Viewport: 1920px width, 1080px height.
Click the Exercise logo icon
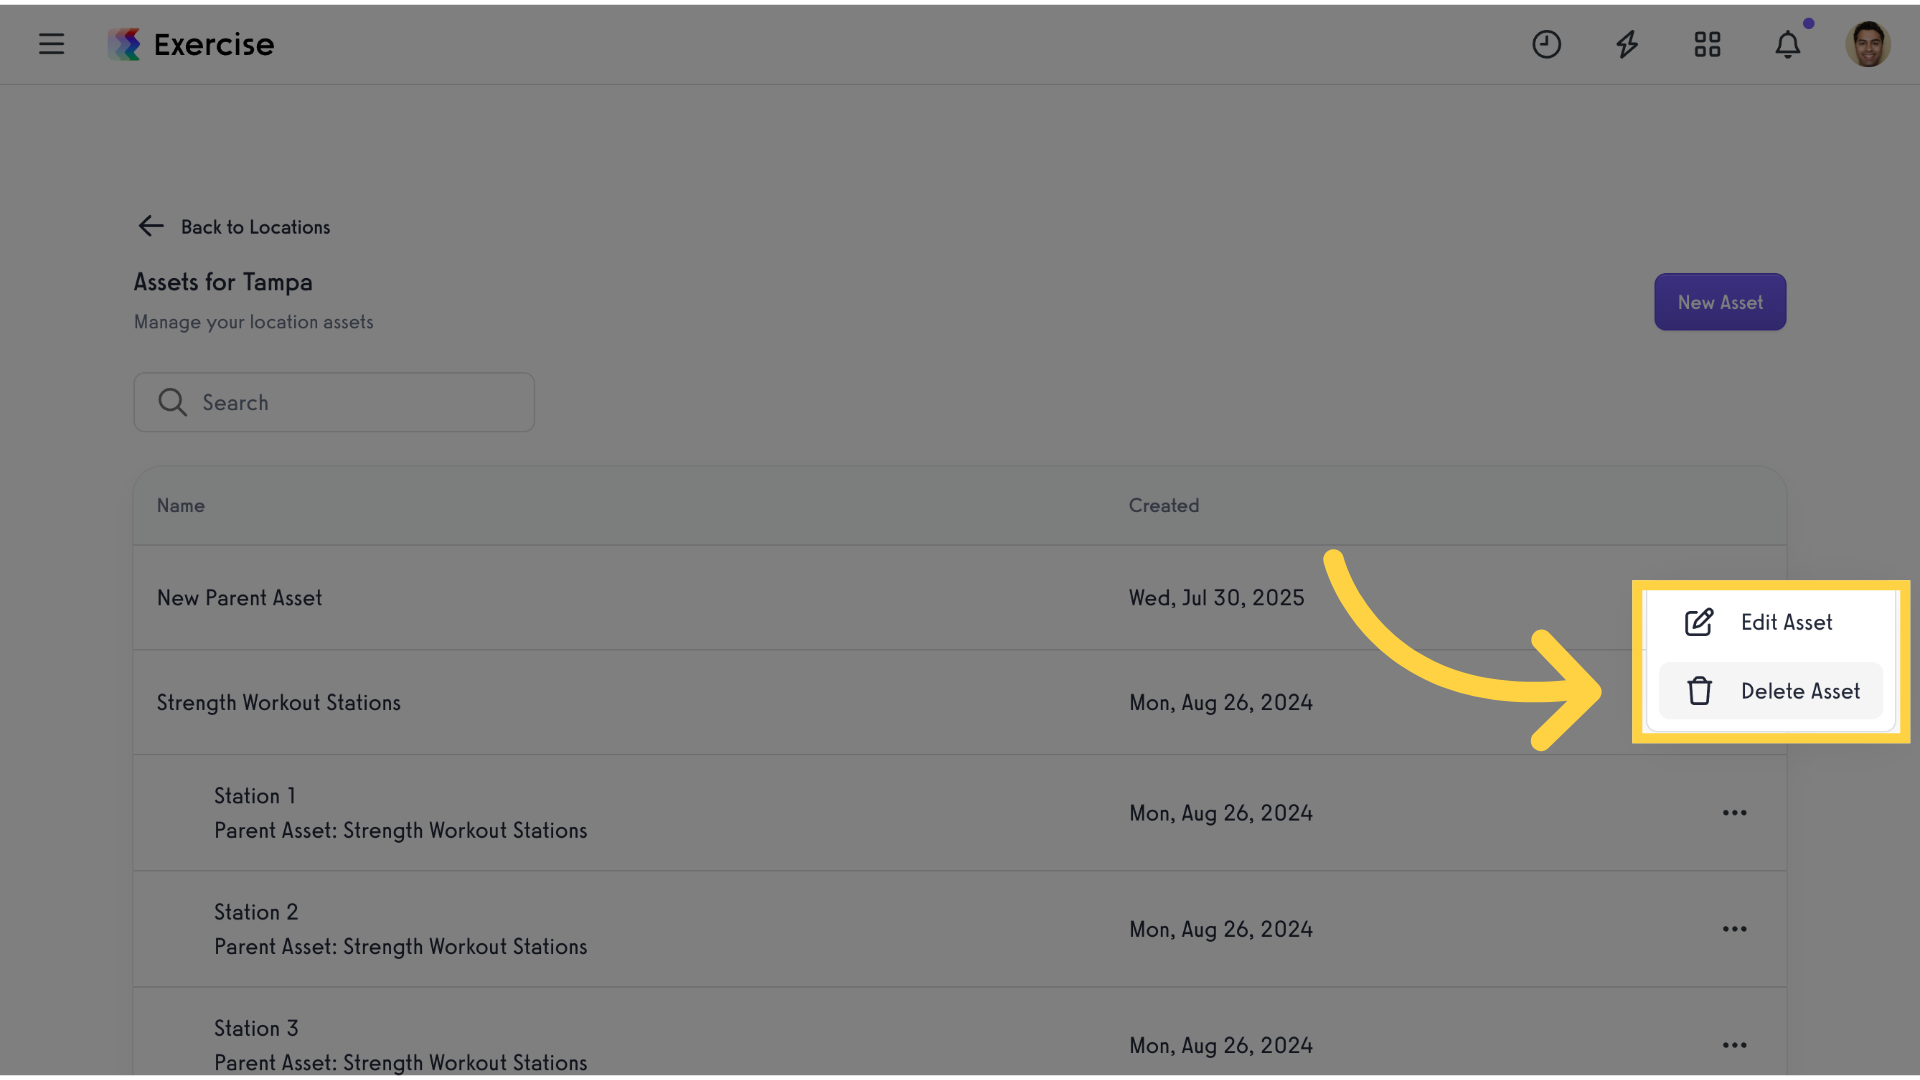pyautogui.click(x=124, y=44)
